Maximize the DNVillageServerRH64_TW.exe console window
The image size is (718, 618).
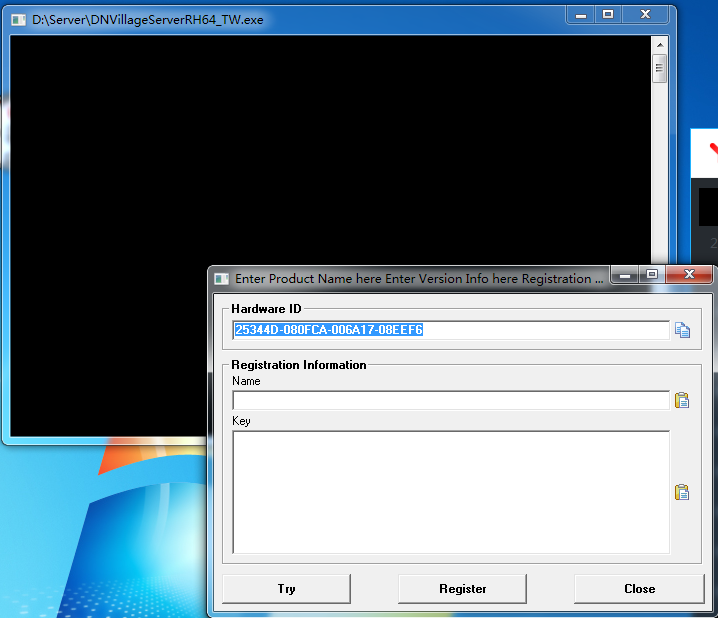click(608, 15)
